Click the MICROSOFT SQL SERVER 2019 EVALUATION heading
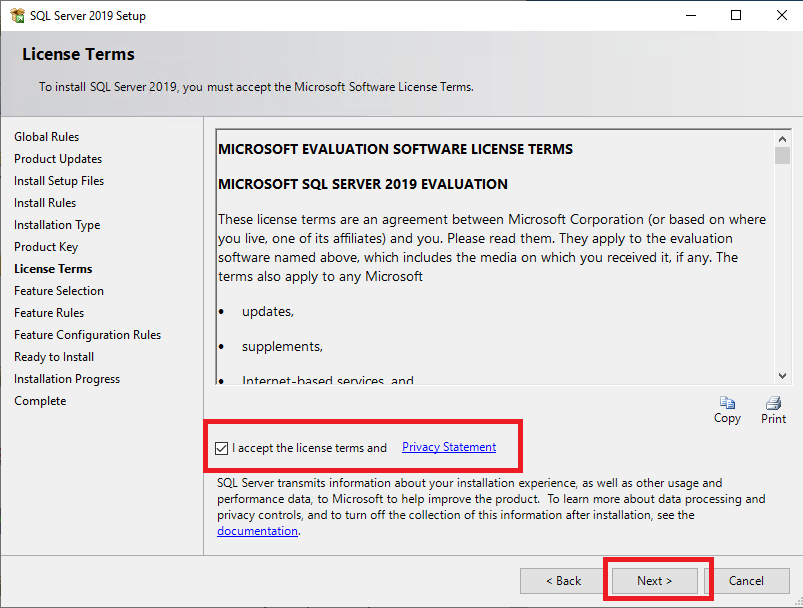Viewport: 803px width, 608px height. 363,184
